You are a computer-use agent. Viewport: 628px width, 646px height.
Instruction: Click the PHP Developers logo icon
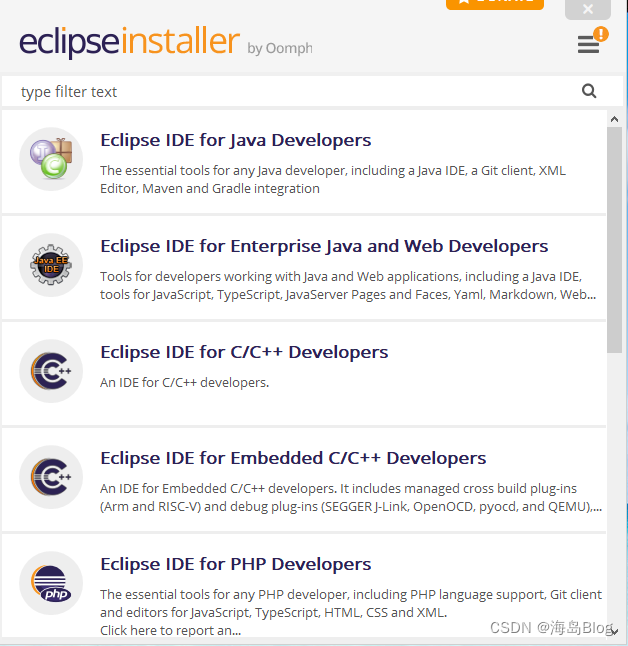coord(51,583)
